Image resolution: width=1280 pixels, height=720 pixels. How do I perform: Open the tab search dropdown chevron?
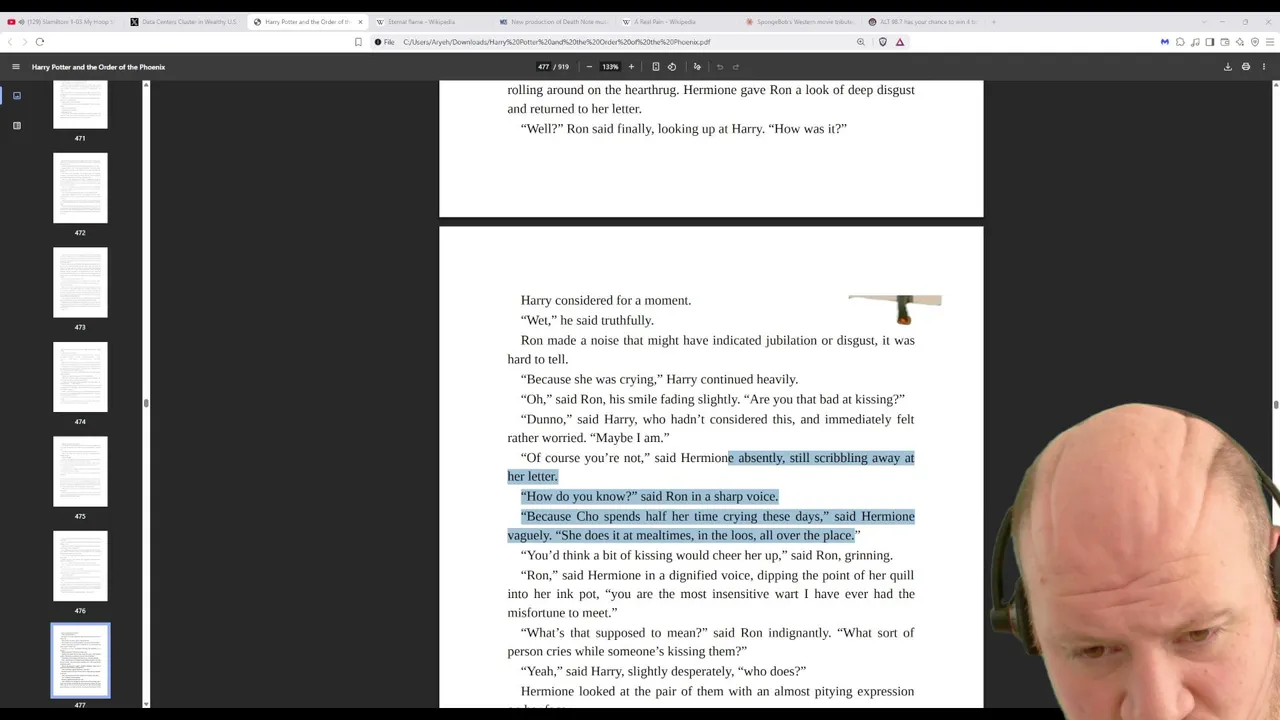(1204, 21)
